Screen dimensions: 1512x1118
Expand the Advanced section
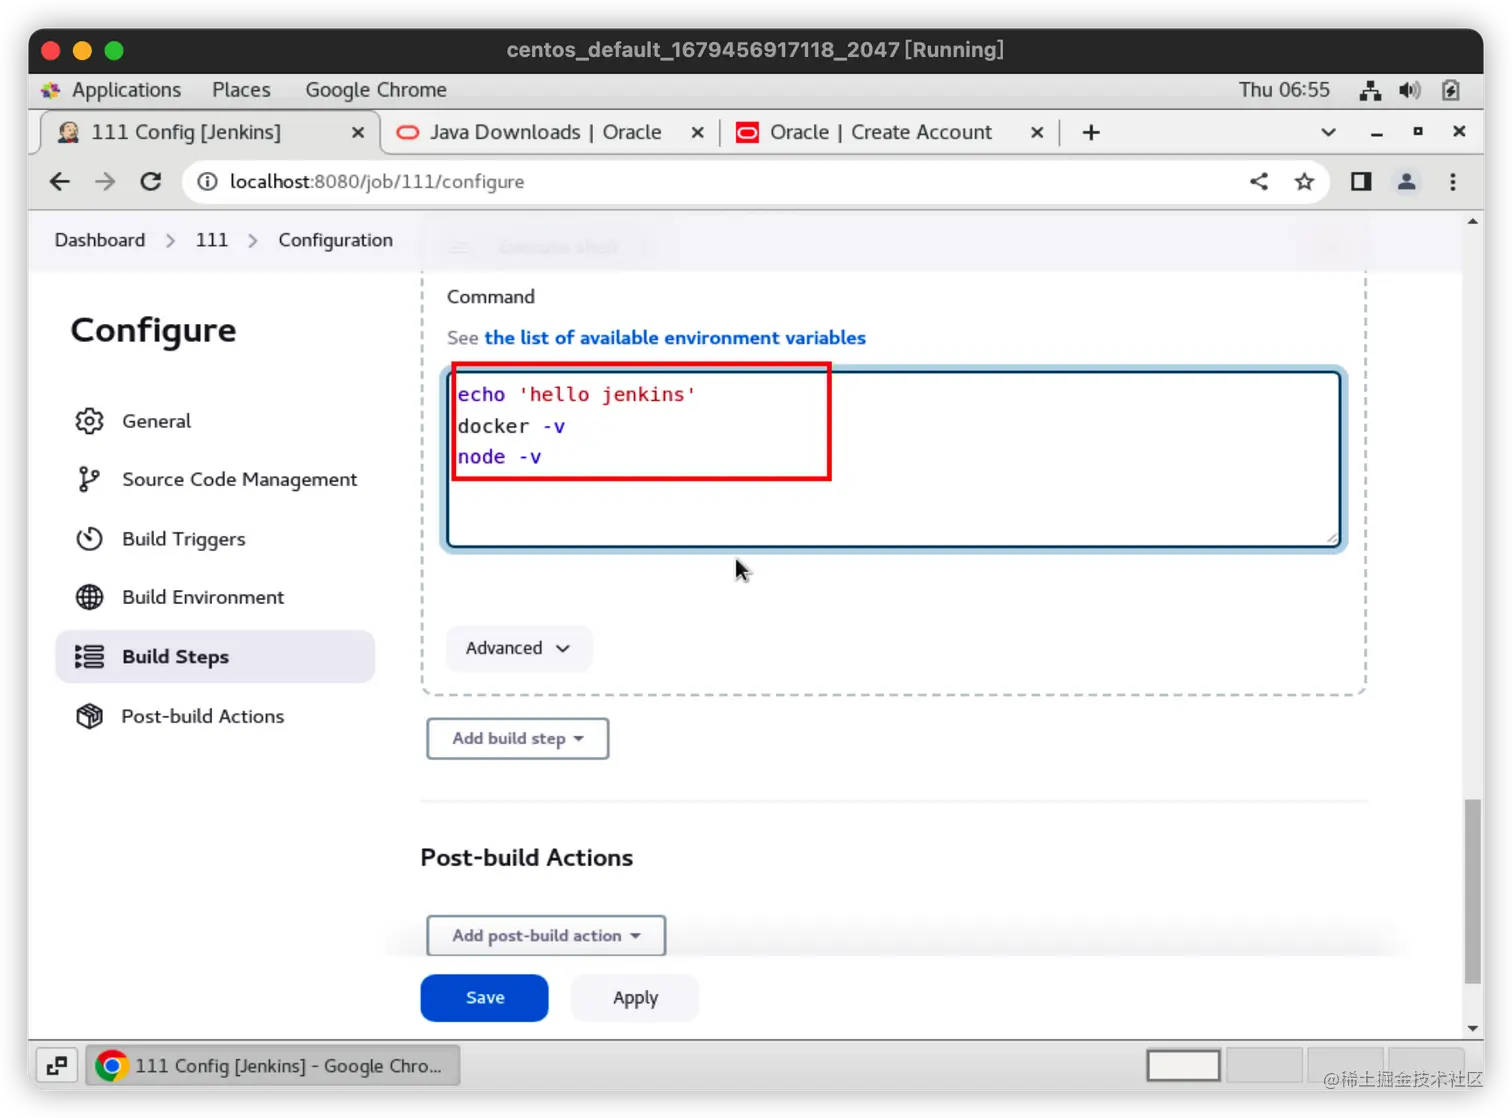[518, 648]
